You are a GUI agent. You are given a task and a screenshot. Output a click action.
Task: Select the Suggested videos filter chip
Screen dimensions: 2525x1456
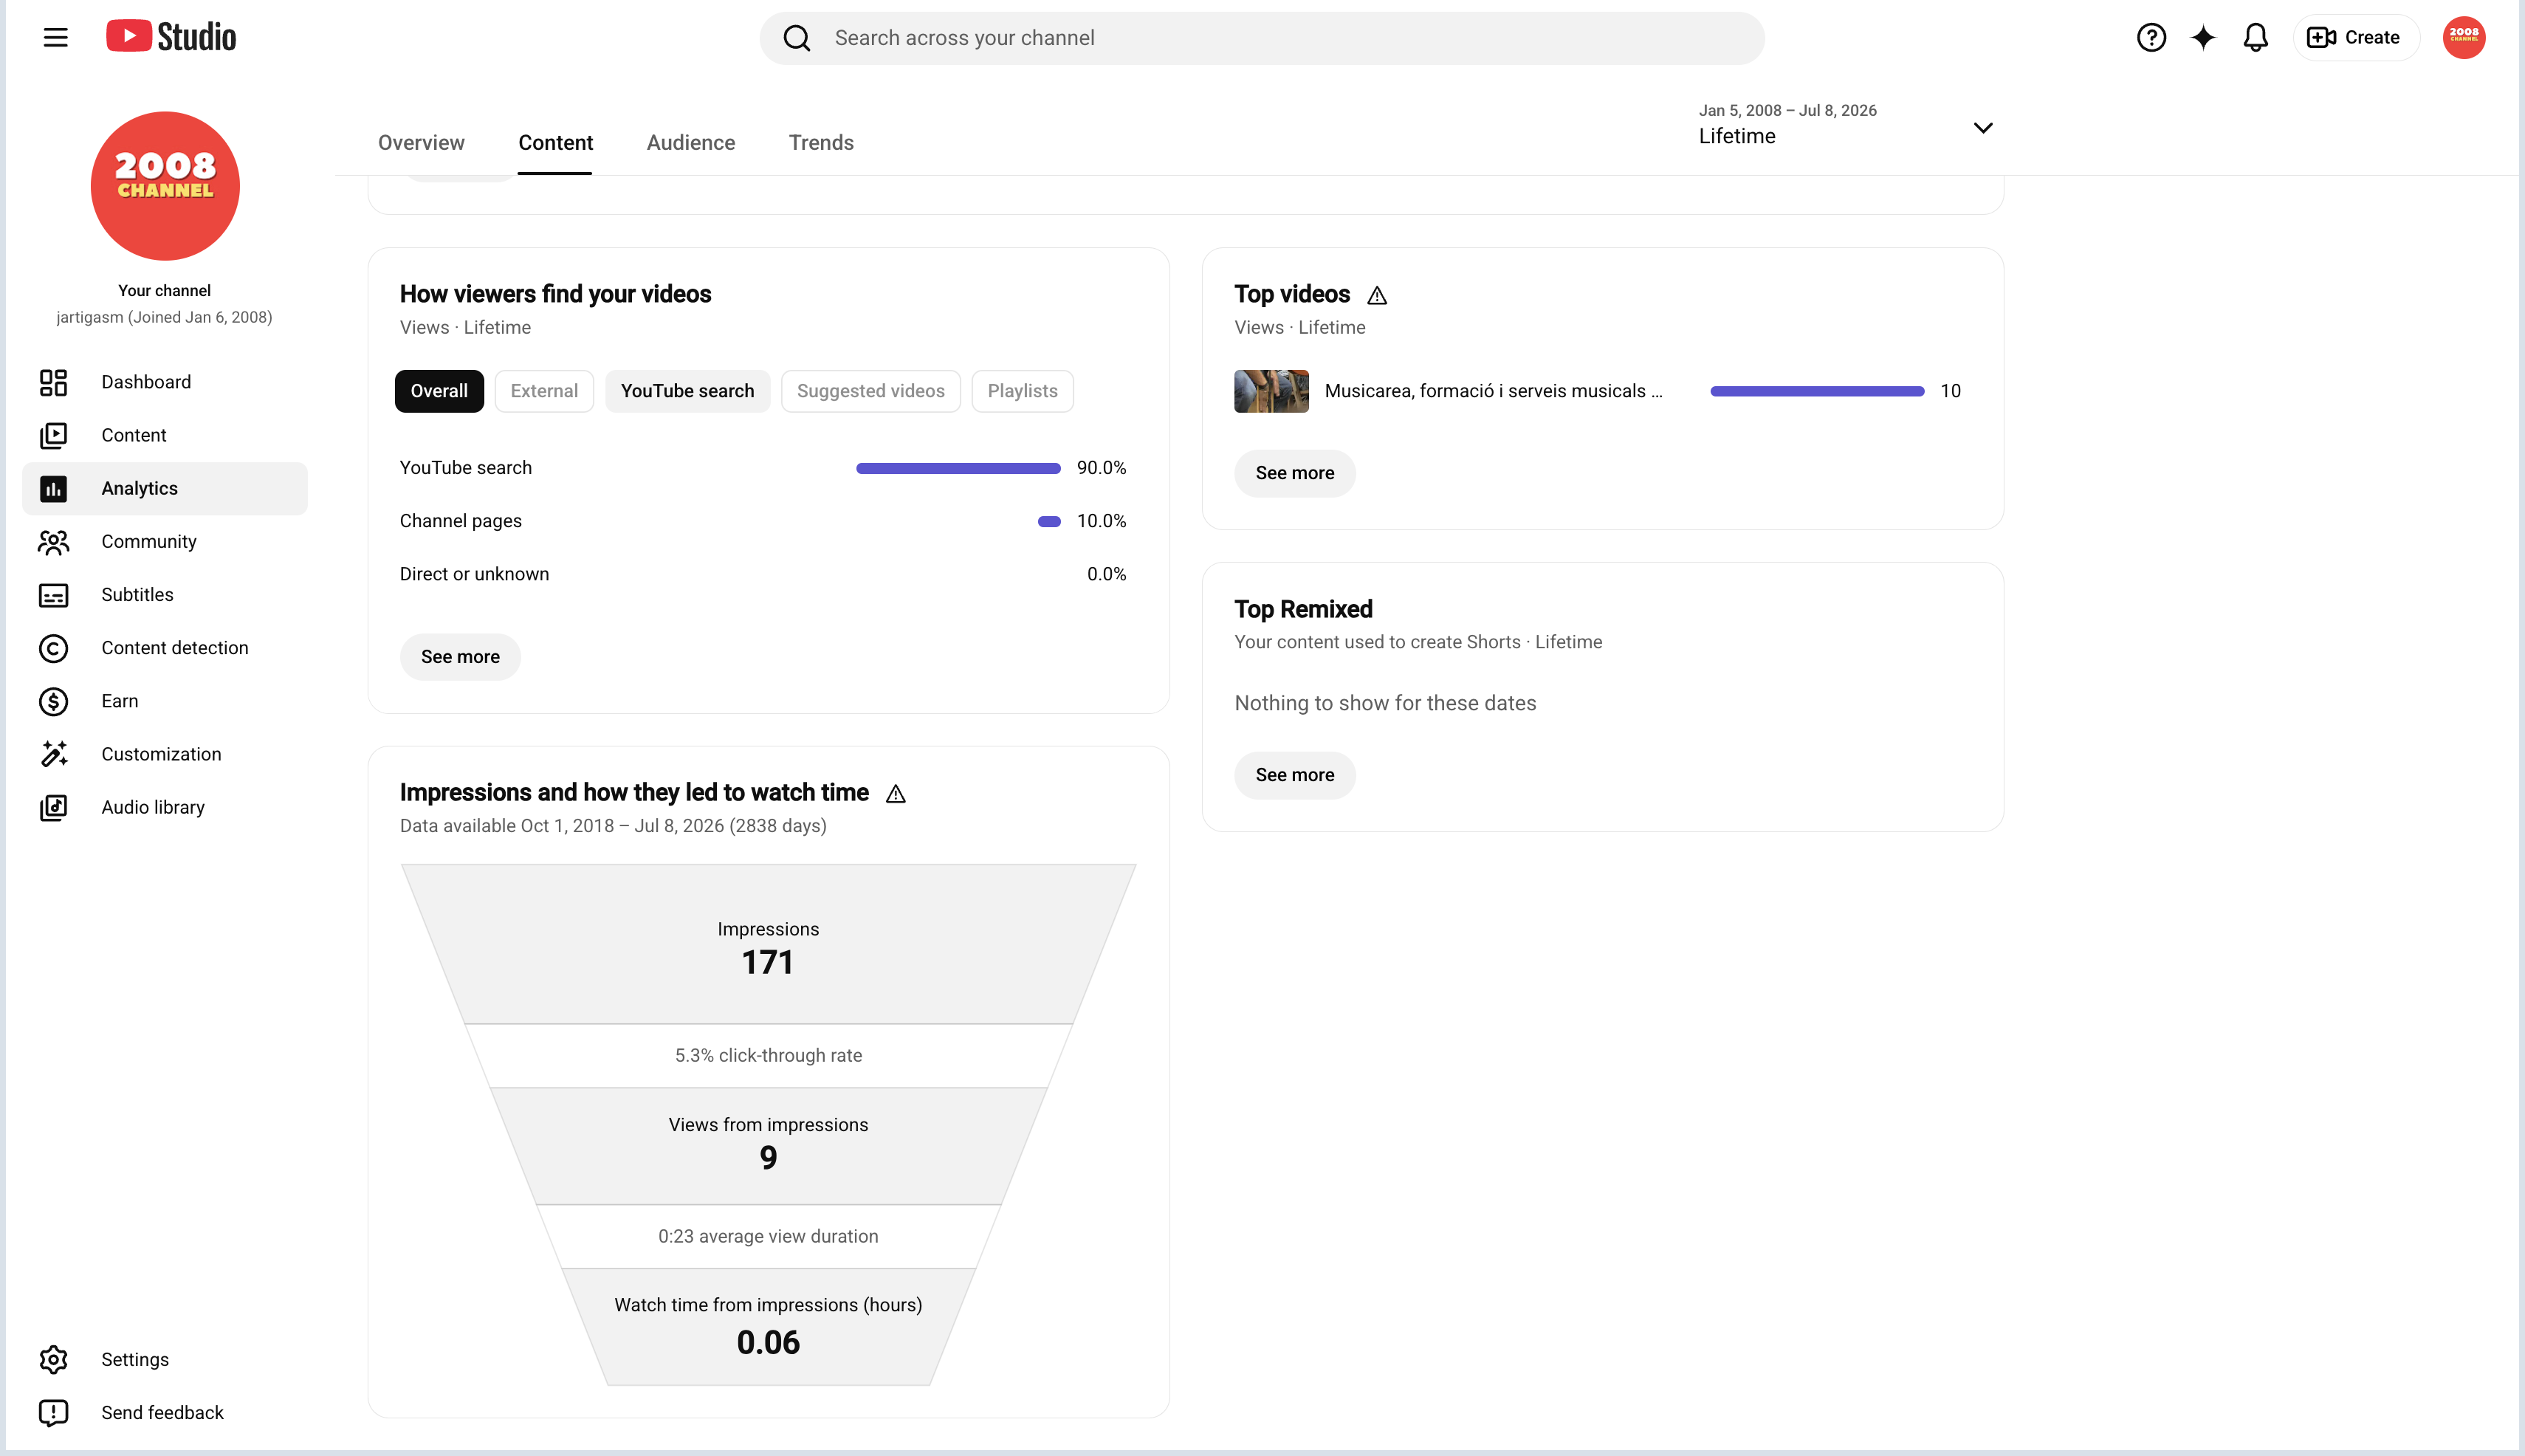[x=870, y=391]
